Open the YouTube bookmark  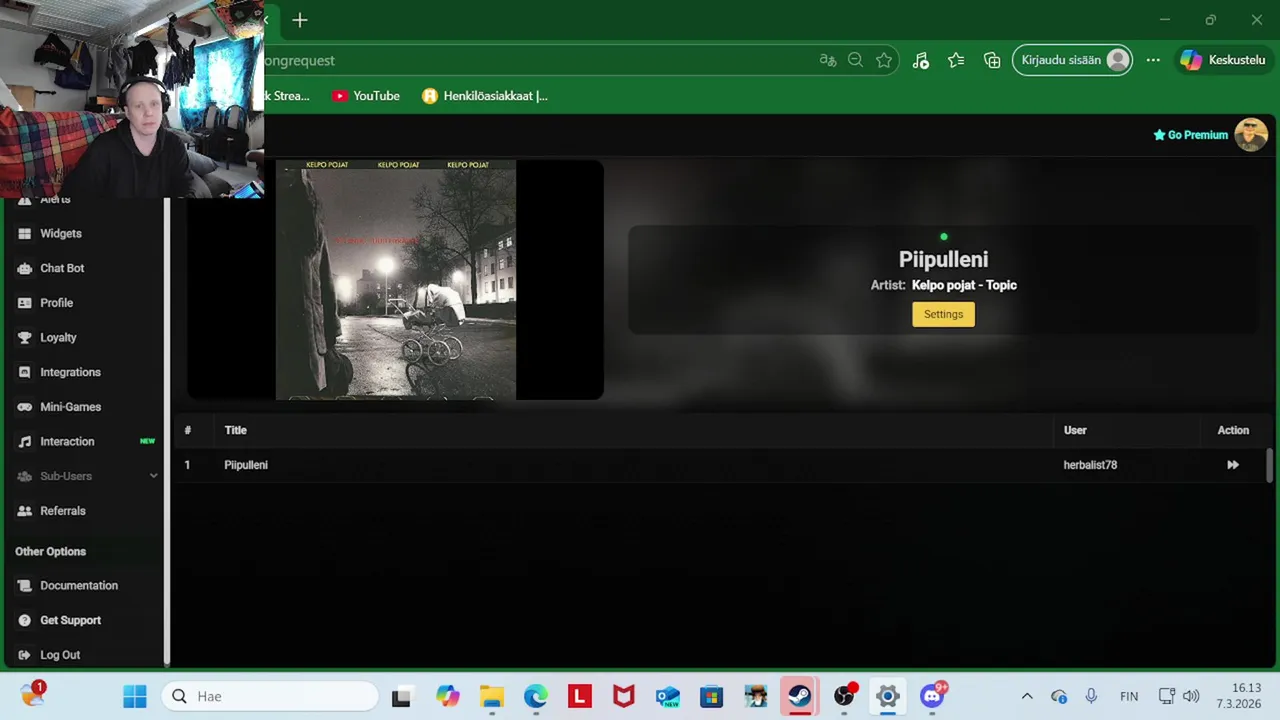[366, 96]
